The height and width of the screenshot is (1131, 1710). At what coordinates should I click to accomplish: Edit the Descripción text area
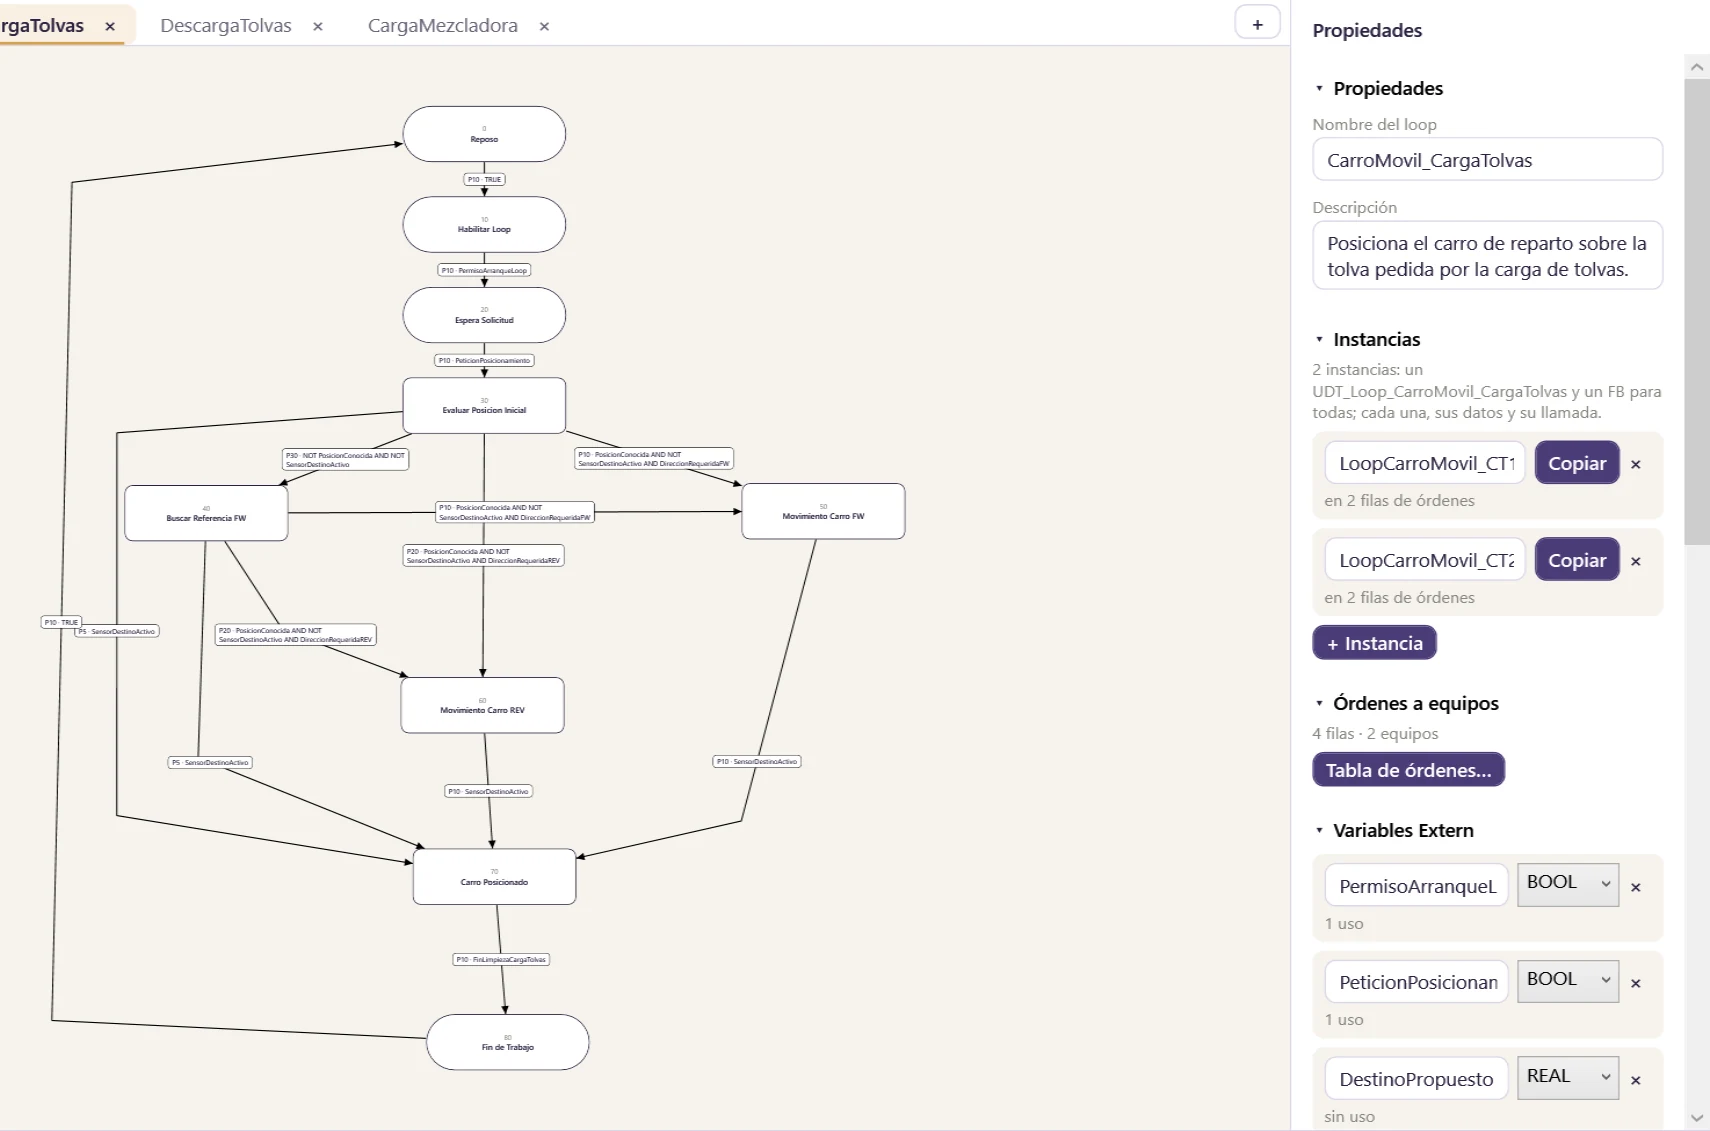[x=1487, y=256]
